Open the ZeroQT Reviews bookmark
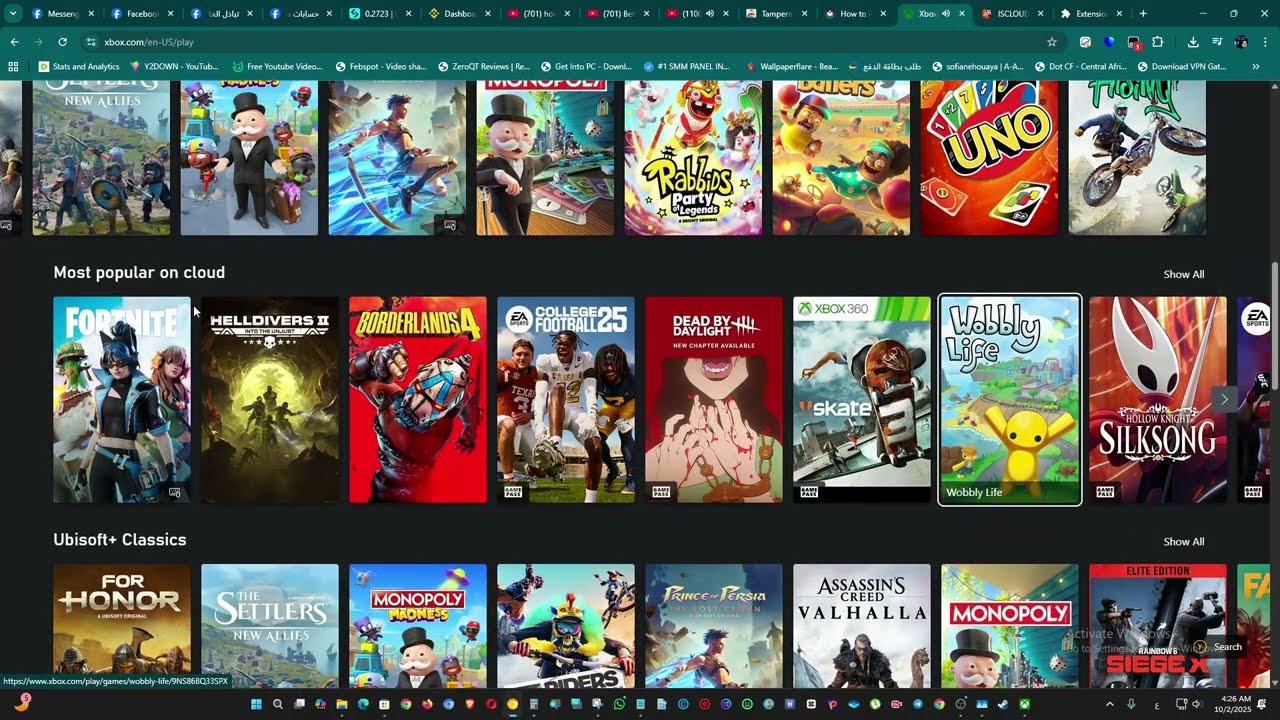 click(483, 66)
